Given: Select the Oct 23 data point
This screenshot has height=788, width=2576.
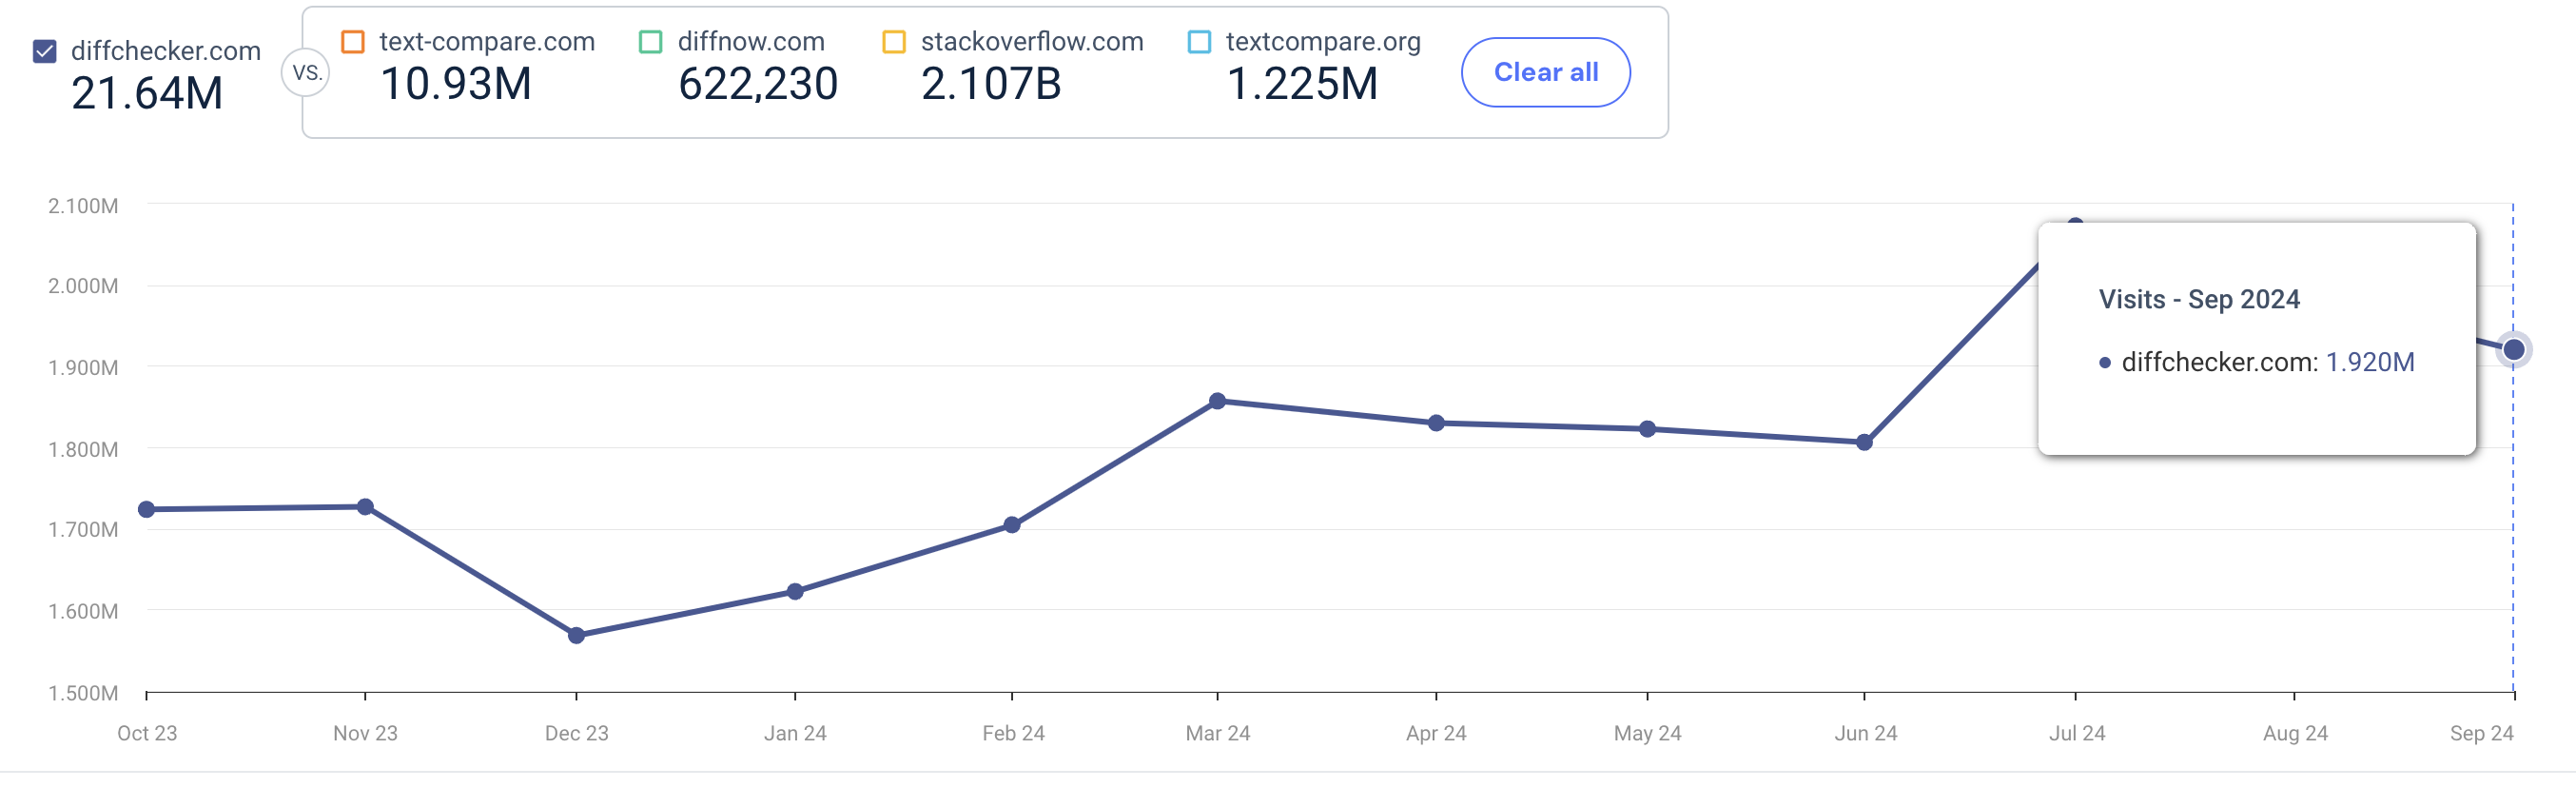Looking at the screenshot, I should click(x=147, y=509).
